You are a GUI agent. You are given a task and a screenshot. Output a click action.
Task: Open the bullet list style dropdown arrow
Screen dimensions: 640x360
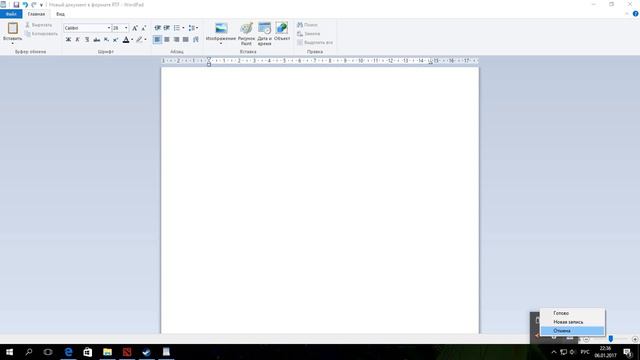point(183,28)
